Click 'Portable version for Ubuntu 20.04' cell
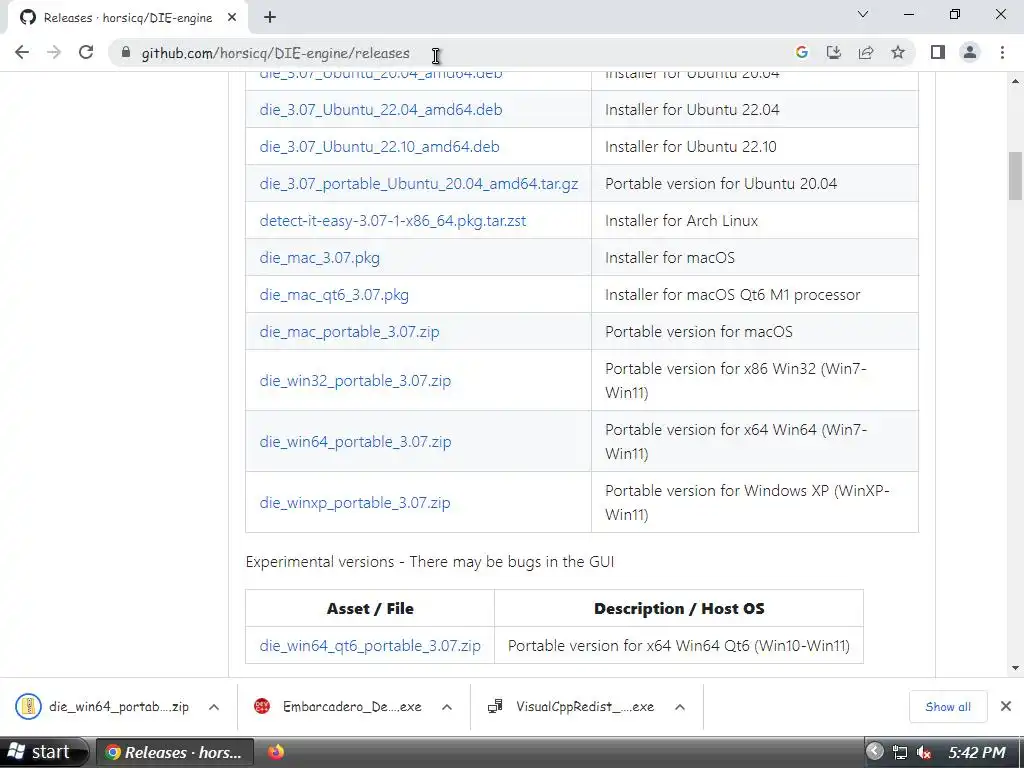 click(x=755, y=184)
